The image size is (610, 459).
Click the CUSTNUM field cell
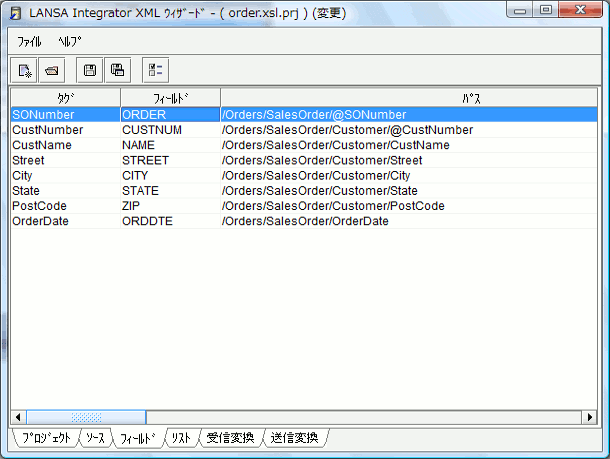coord(170,130)
